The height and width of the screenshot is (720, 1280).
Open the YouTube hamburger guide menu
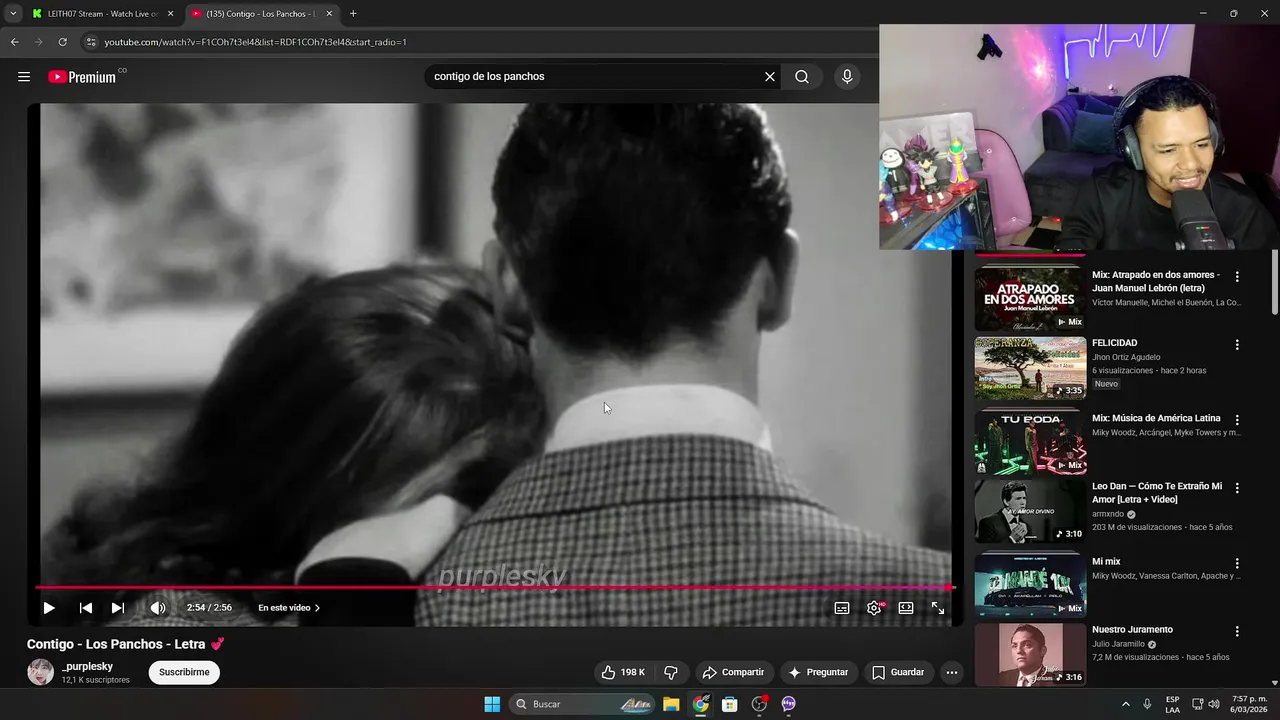24,77
